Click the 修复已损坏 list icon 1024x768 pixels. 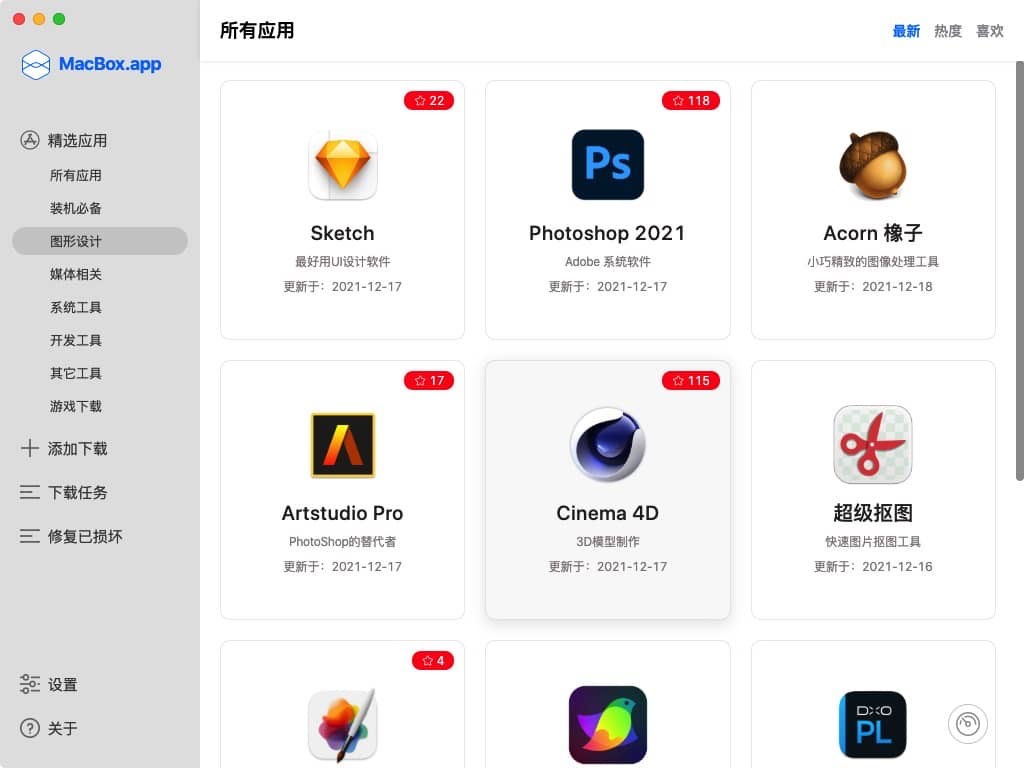point(29,536)
